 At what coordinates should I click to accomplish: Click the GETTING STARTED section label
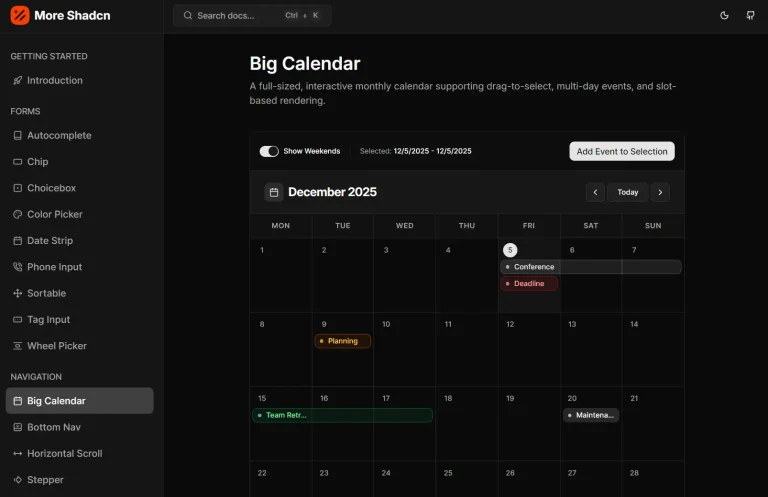49,56
